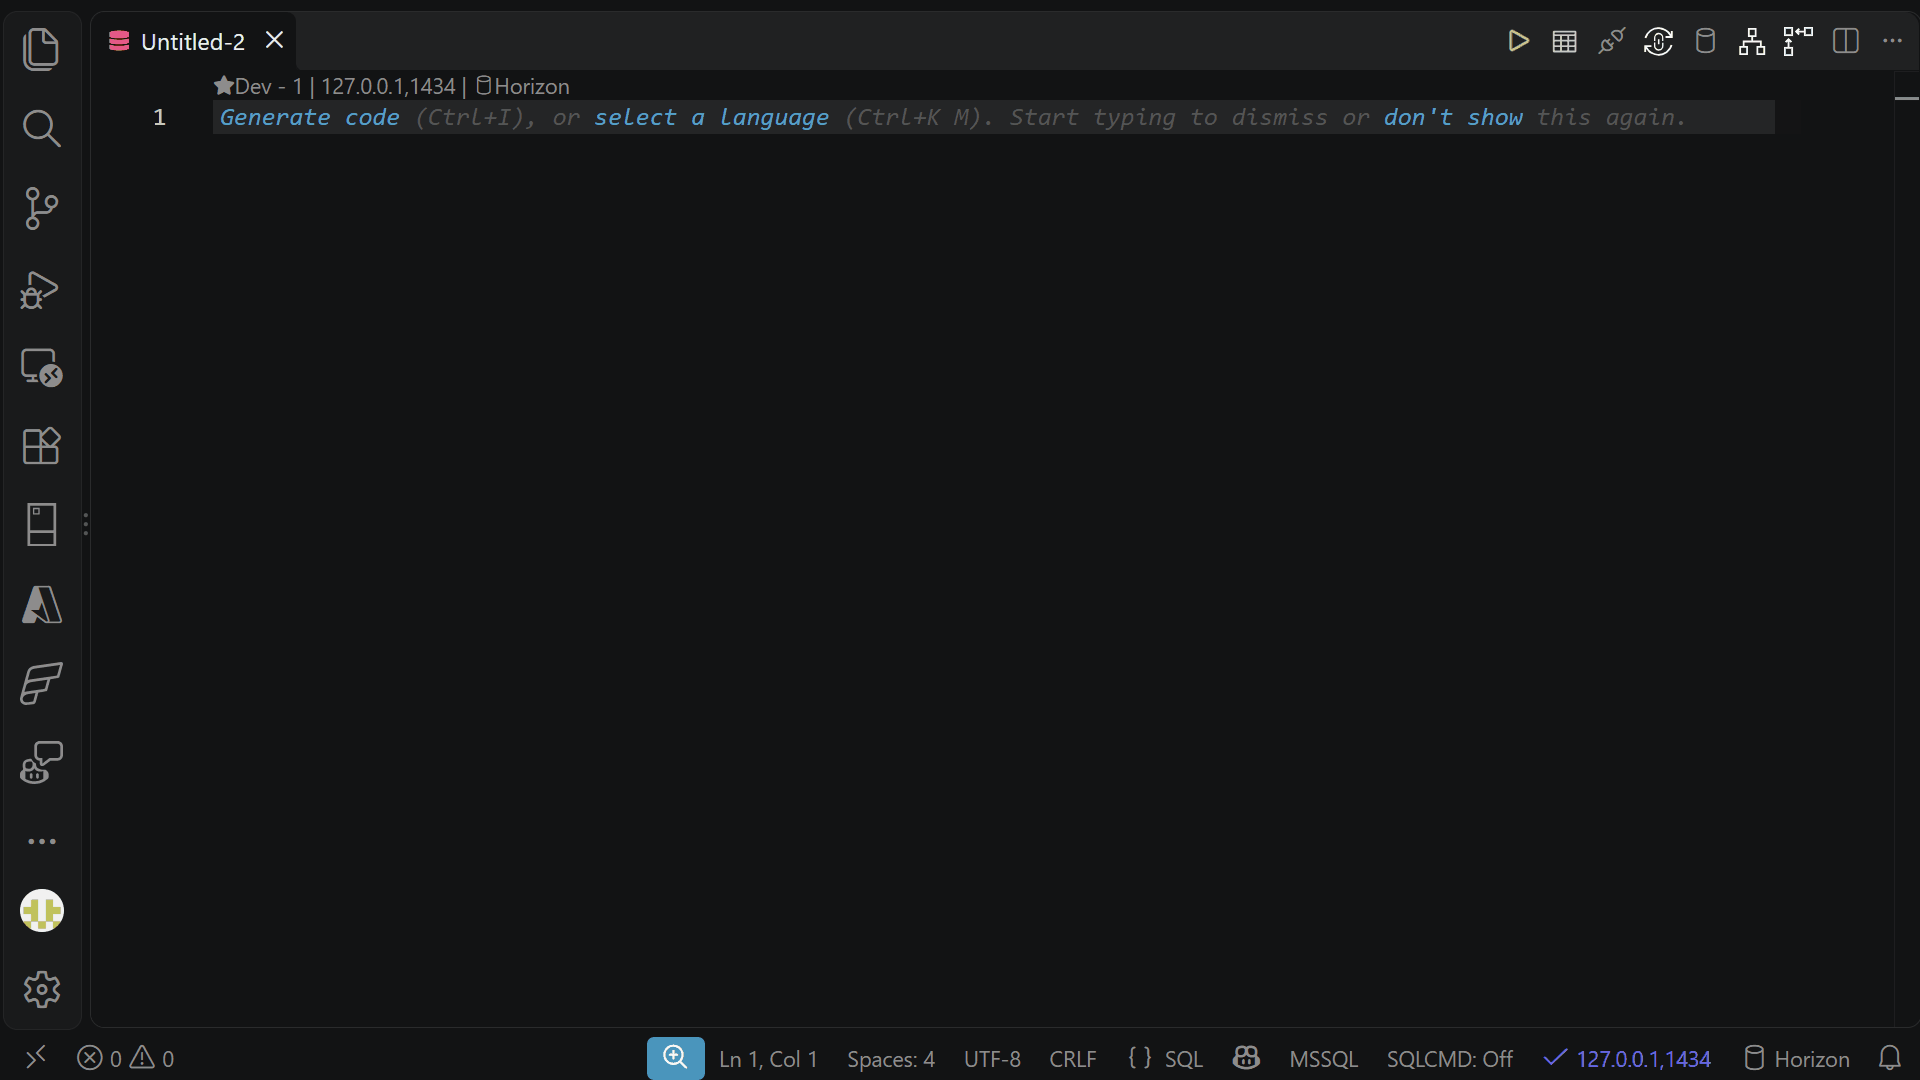Change database via Horizon in status bar

(x=1797, y=1059)
